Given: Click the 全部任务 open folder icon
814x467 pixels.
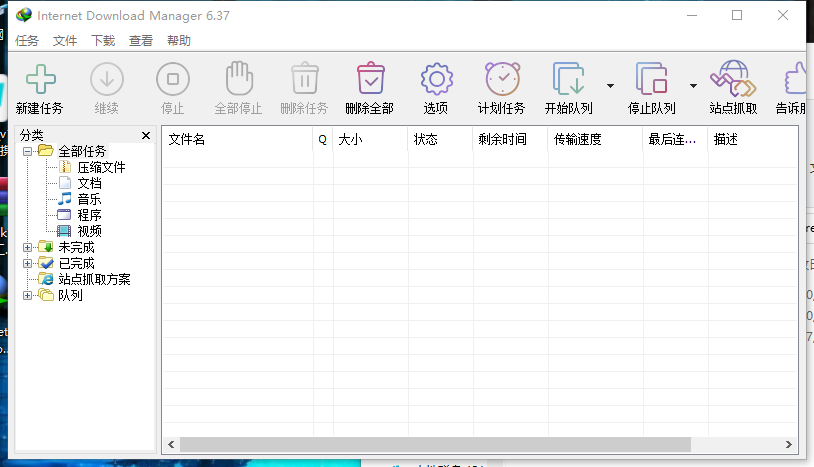Looking at the screenshot, I should pos(46,150).
